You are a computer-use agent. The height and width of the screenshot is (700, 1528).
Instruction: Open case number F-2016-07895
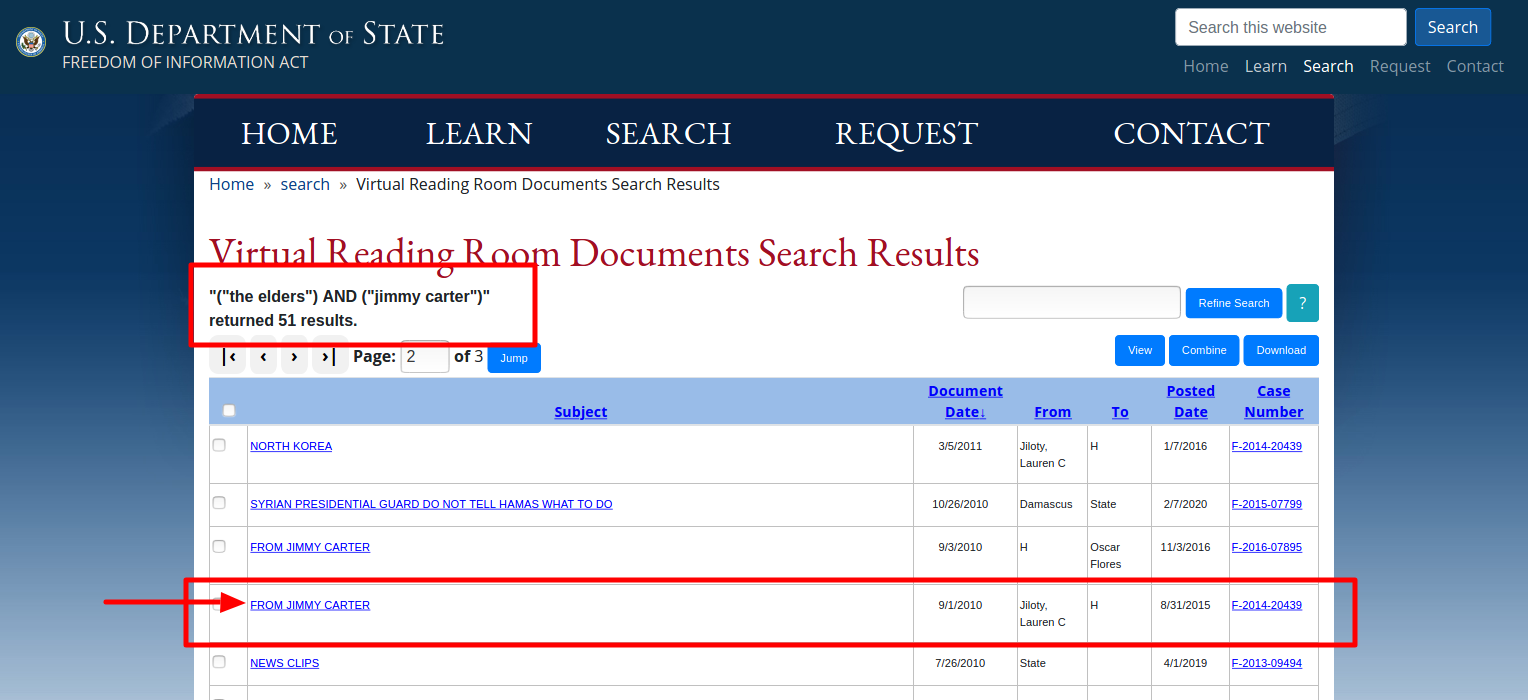(1267, 547)
